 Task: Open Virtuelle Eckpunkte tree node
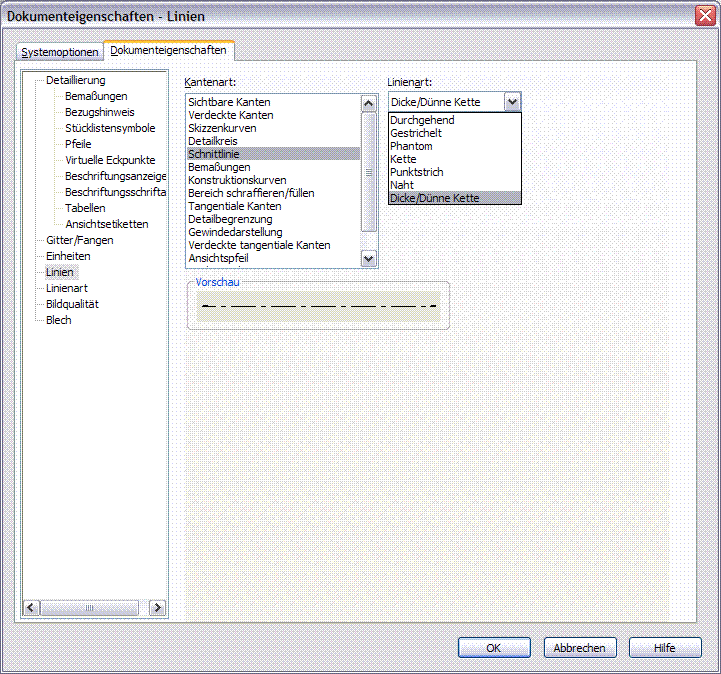point(110,160)
